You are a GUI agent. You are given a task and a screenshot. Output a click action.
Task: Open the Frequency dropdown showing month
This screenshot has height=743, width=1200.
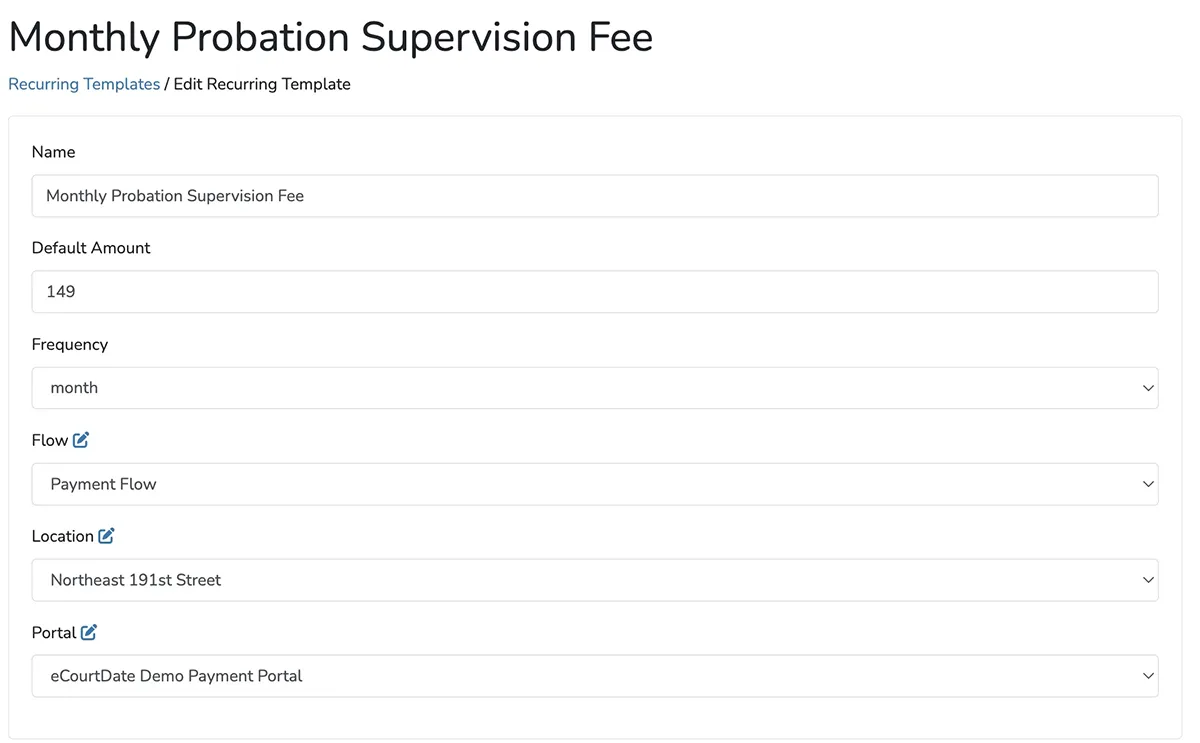point(595,387)
